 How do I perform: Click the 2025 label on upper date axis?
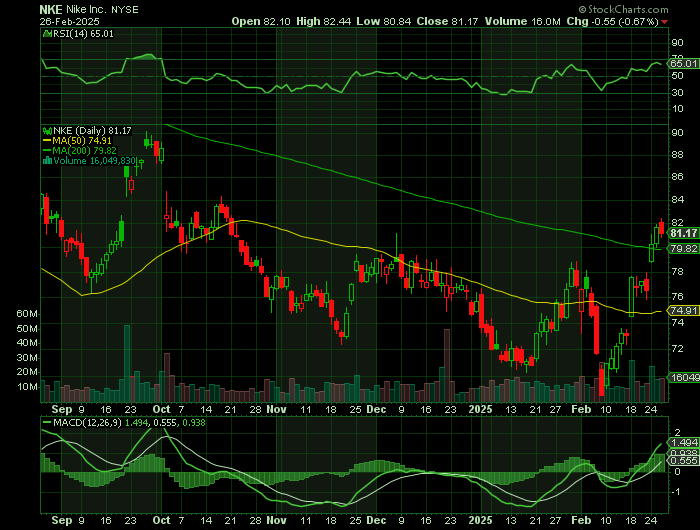(x=480, y=409)
